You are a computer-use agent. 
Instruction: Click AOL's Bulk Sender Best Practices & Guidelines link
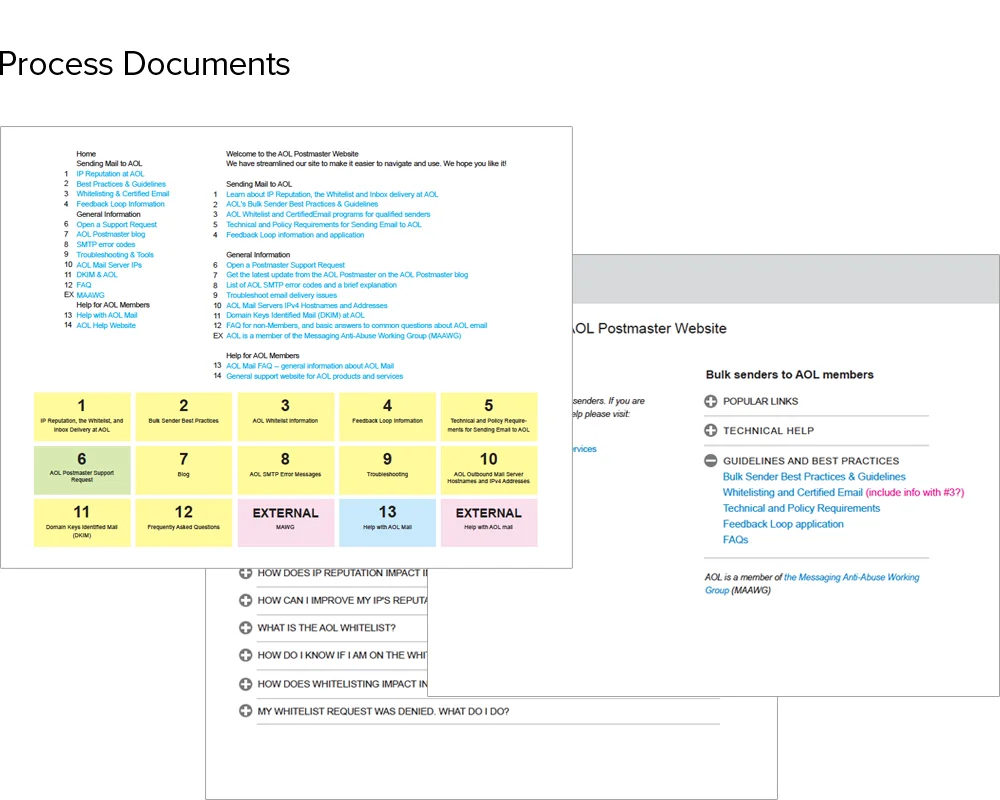coord(302,204)
